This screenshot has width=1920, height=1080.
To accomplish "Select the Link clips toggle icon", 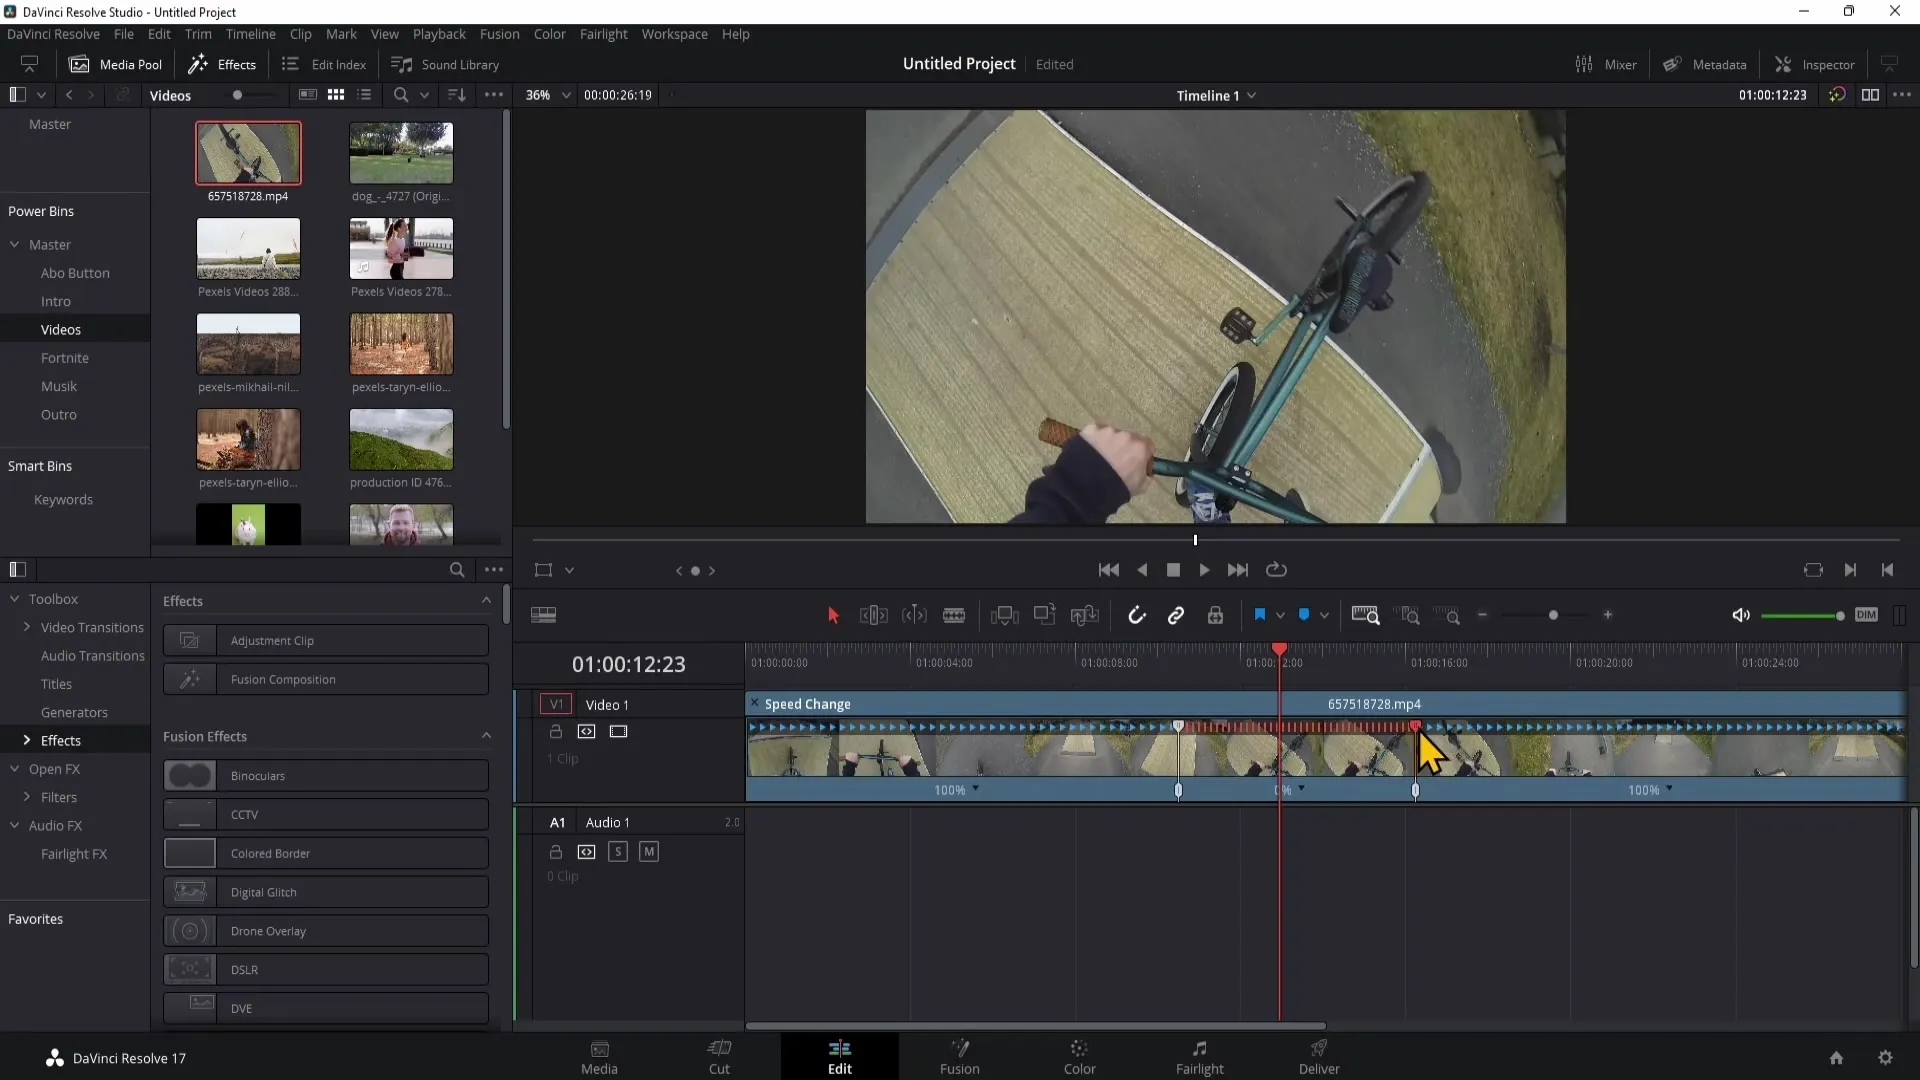I will 1175,615.
